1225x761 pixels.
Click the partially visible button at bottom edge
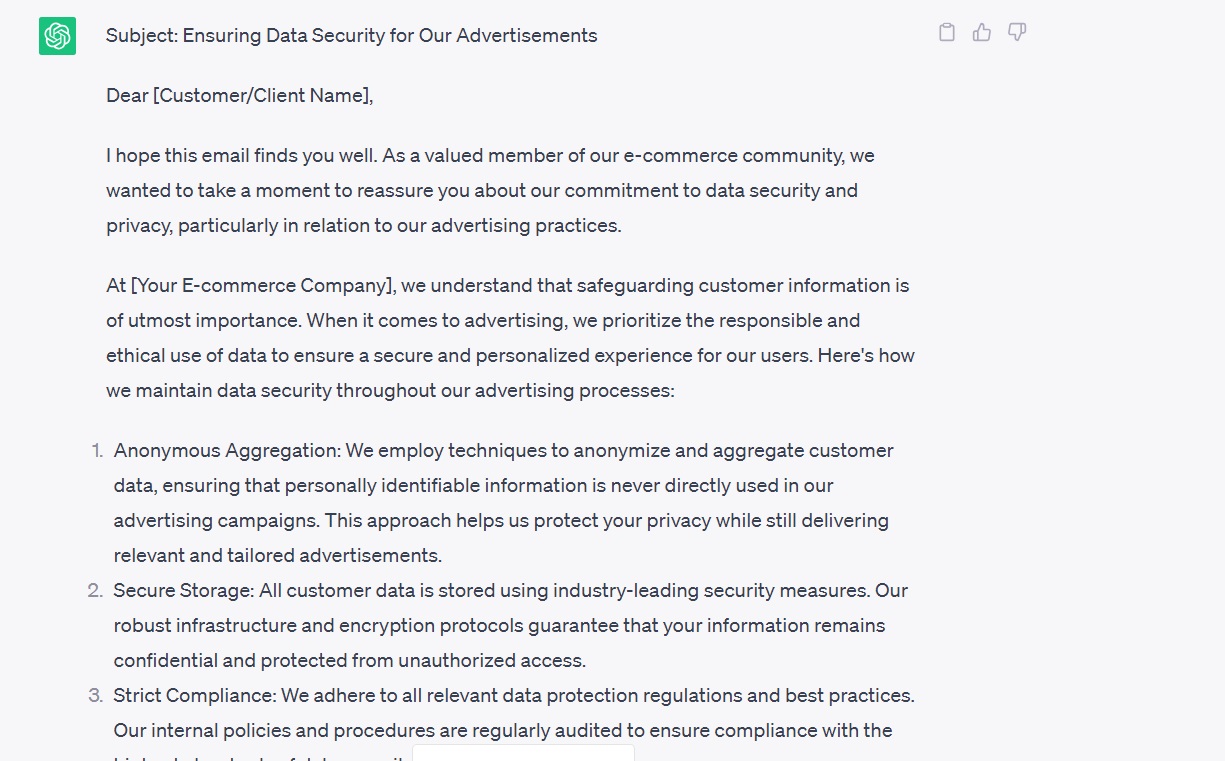click(523, 753)
